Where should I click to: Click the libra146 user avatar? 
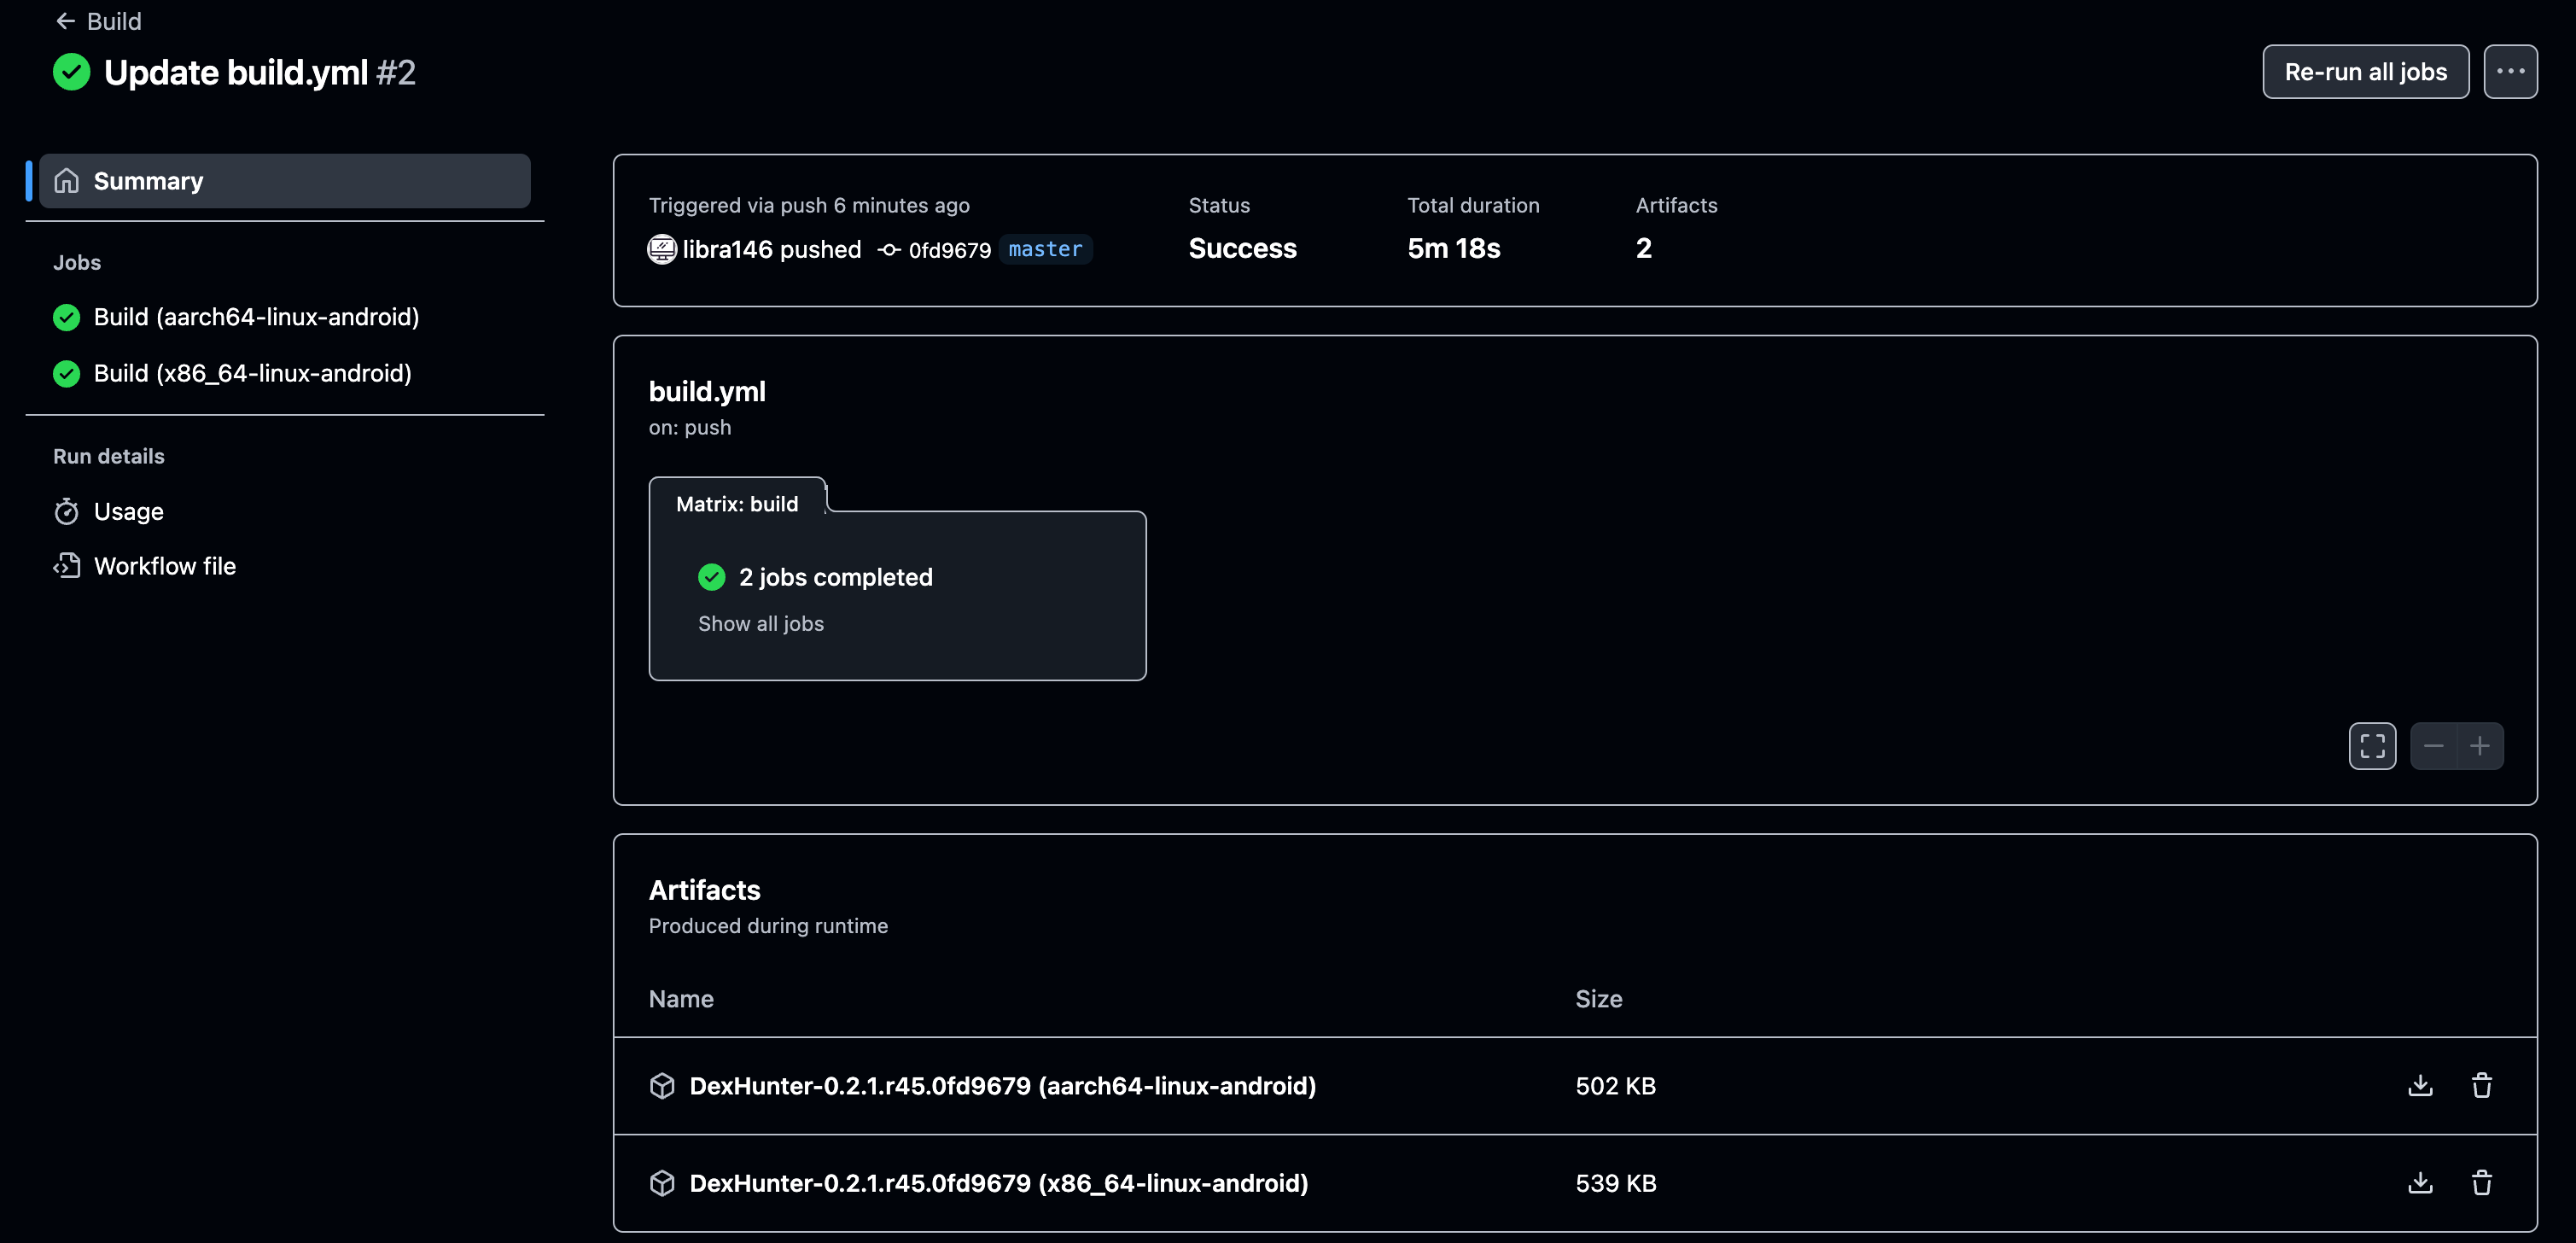[662, 249]
